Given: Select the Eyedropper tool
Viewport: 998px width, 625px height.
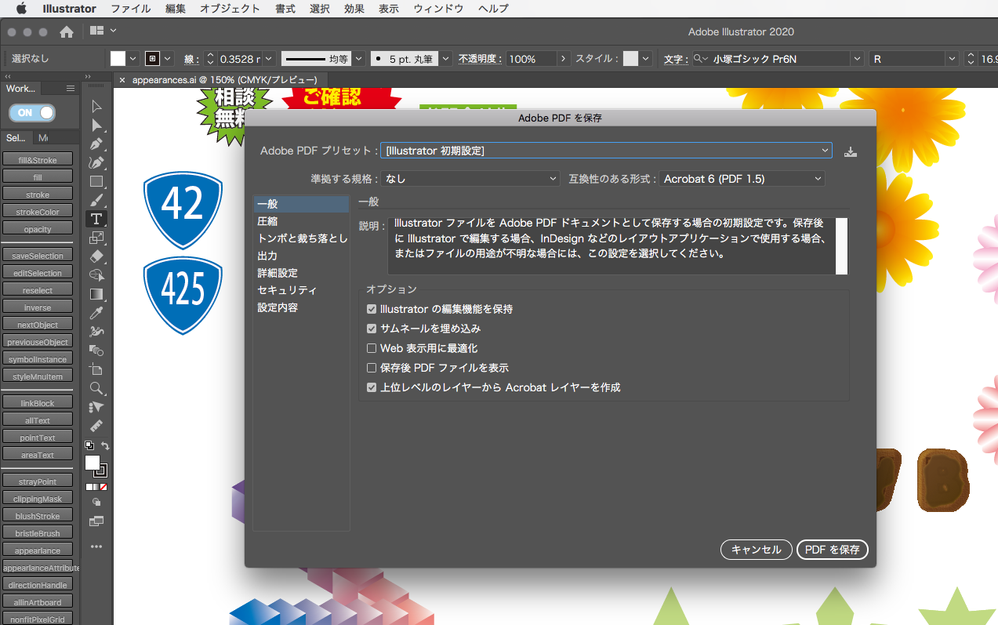Looking at the screenshot, I should [96, 315].
